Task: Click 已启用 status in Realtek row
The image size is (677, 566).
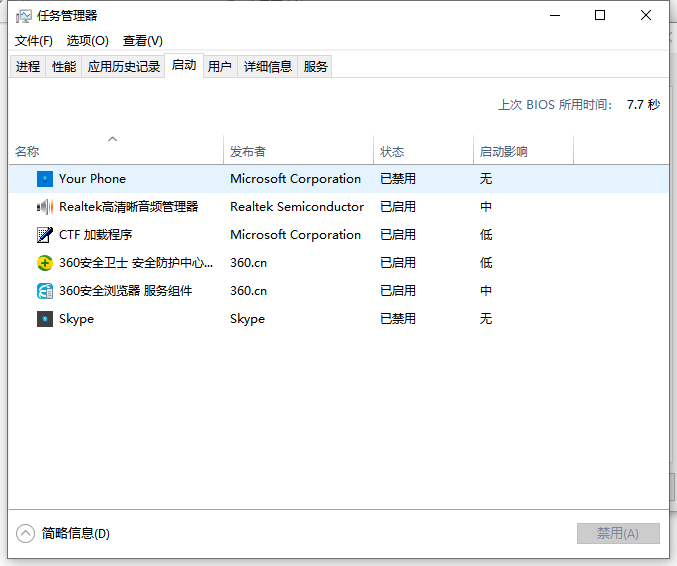Action: click(x=398, y=207)
